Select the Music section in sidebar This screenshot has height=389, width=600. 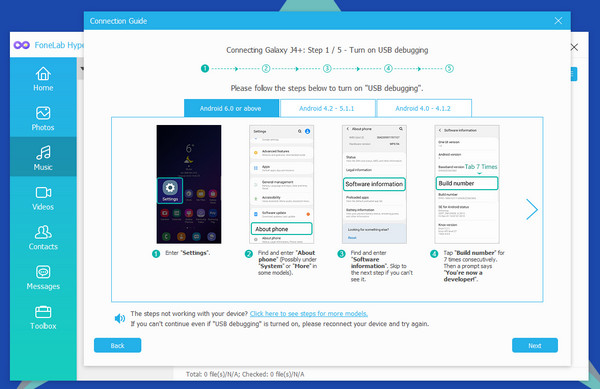43,157
